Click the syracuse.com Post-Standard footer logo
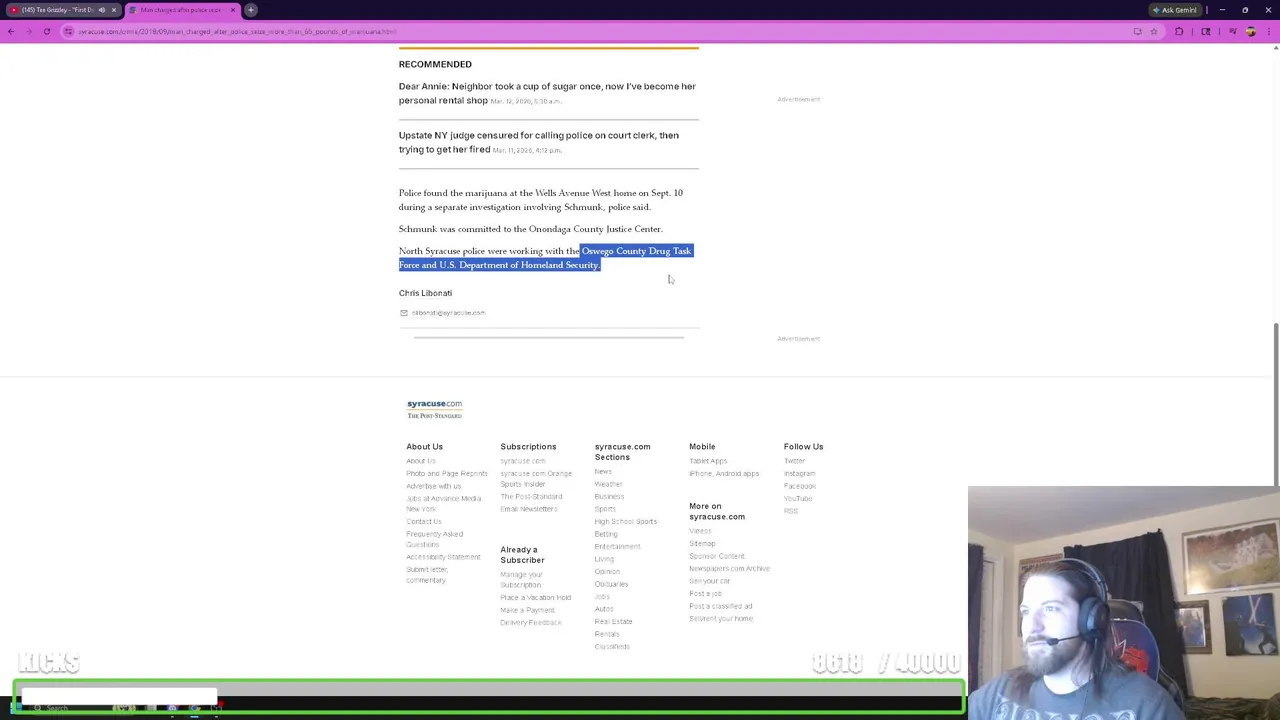This screenshot has height=720, width=1280. 434,409
